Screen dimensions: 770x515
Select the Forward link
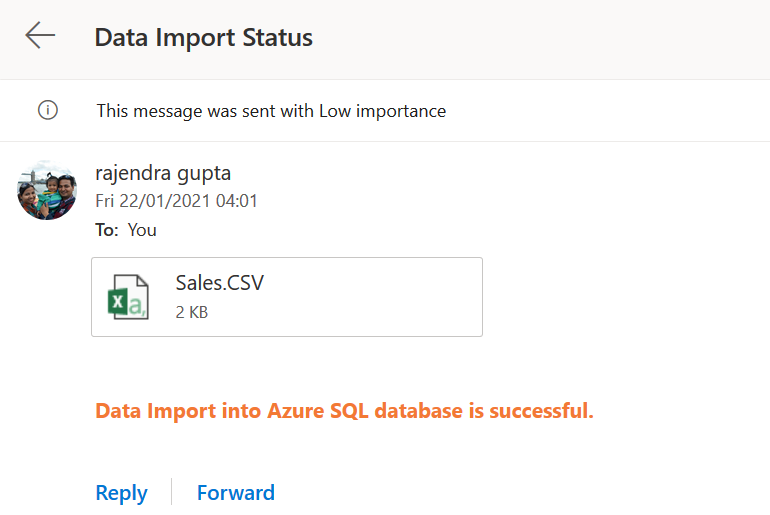click(x=235, y=493)
